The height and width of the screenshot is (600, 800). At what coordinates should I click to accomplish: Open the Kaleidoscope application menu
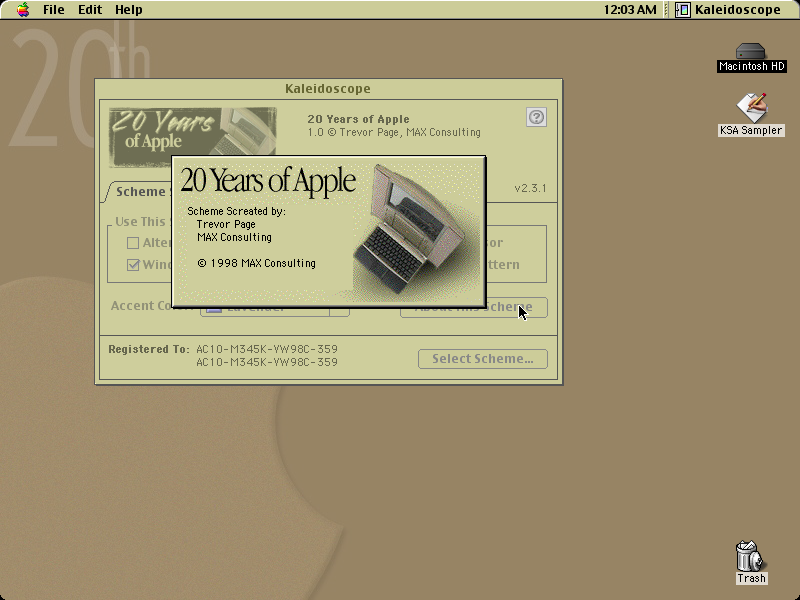(x=728, y=10)
